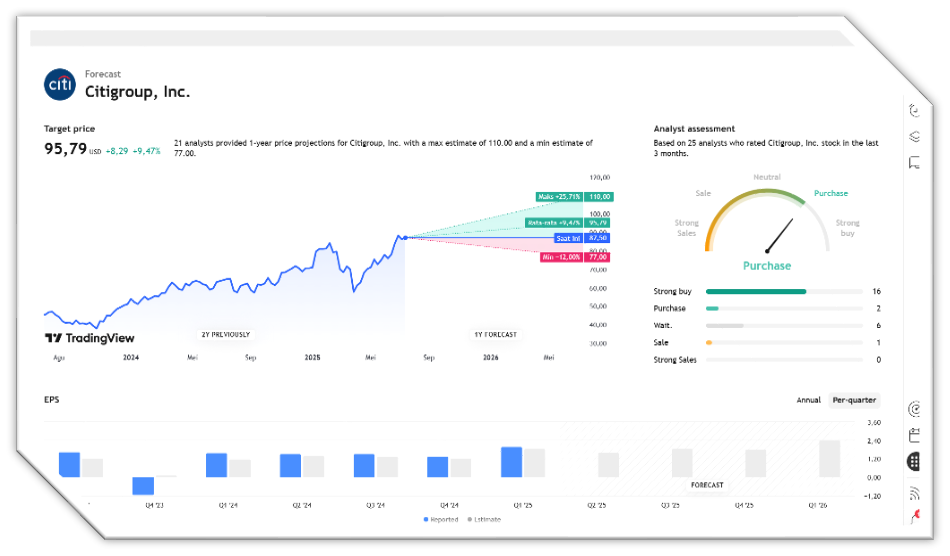Click the Purchase rating bar in list

click(x=784, y=308)
